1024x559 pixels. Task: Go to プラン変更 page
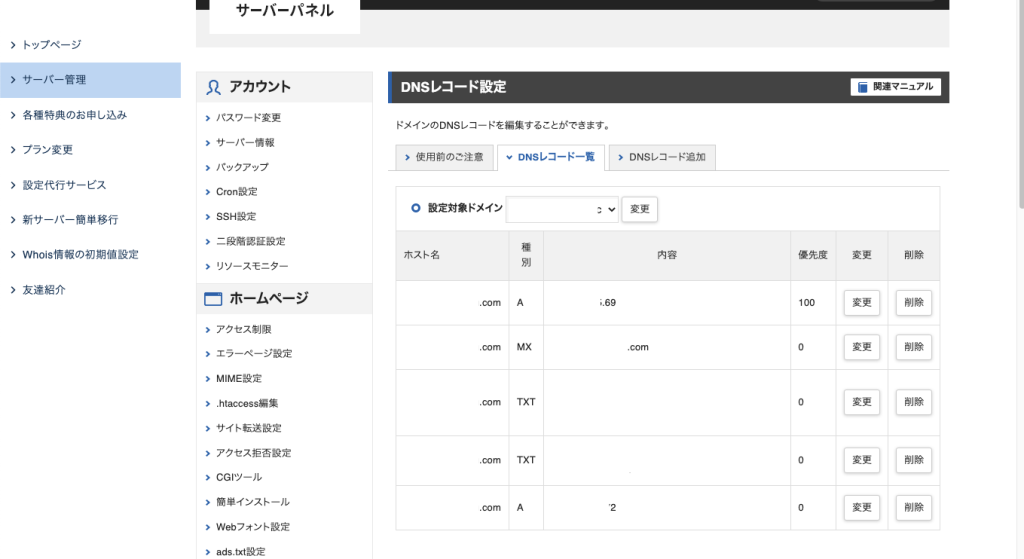pos(48,150)
